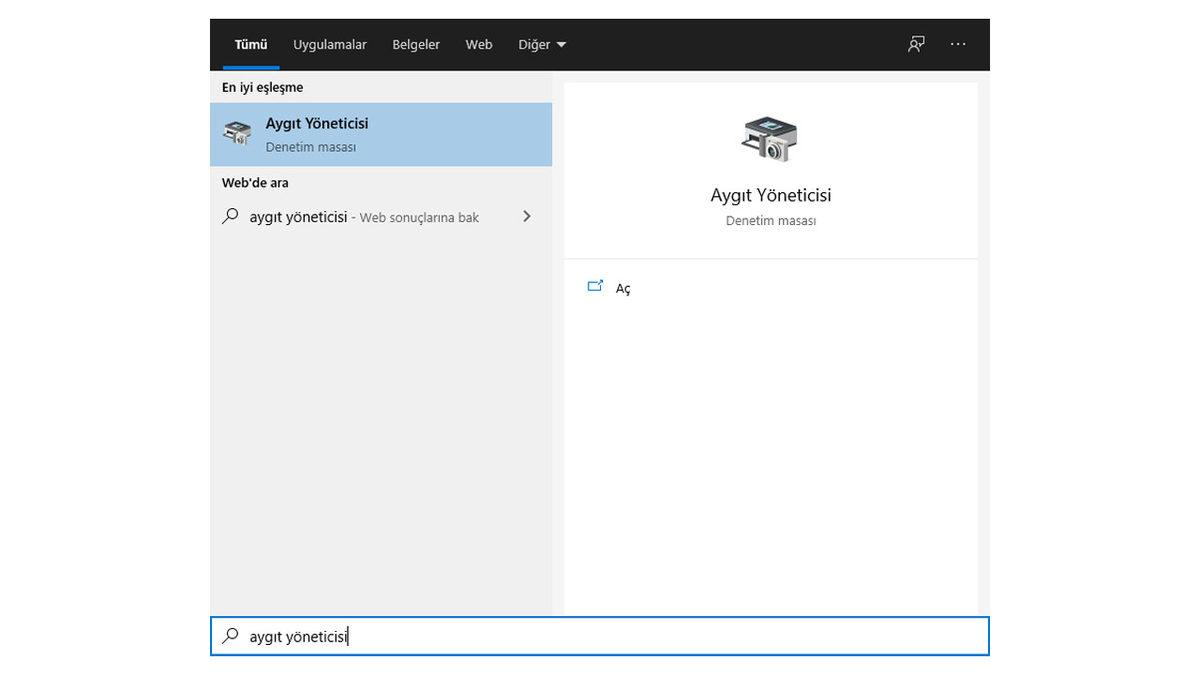Screen dimensions: 1200x675
Task: Click the small printer icon in the highlighted result
Action: coord(237,132)
